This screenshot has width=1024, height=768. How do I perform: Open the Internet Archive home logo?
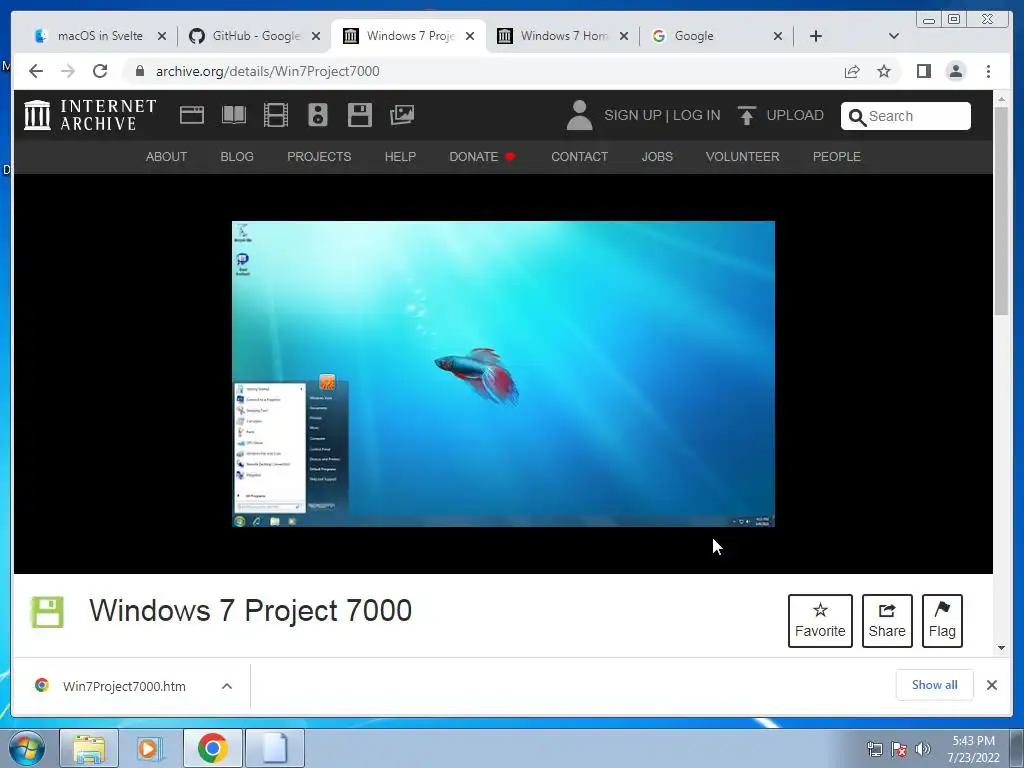[90, 115]
